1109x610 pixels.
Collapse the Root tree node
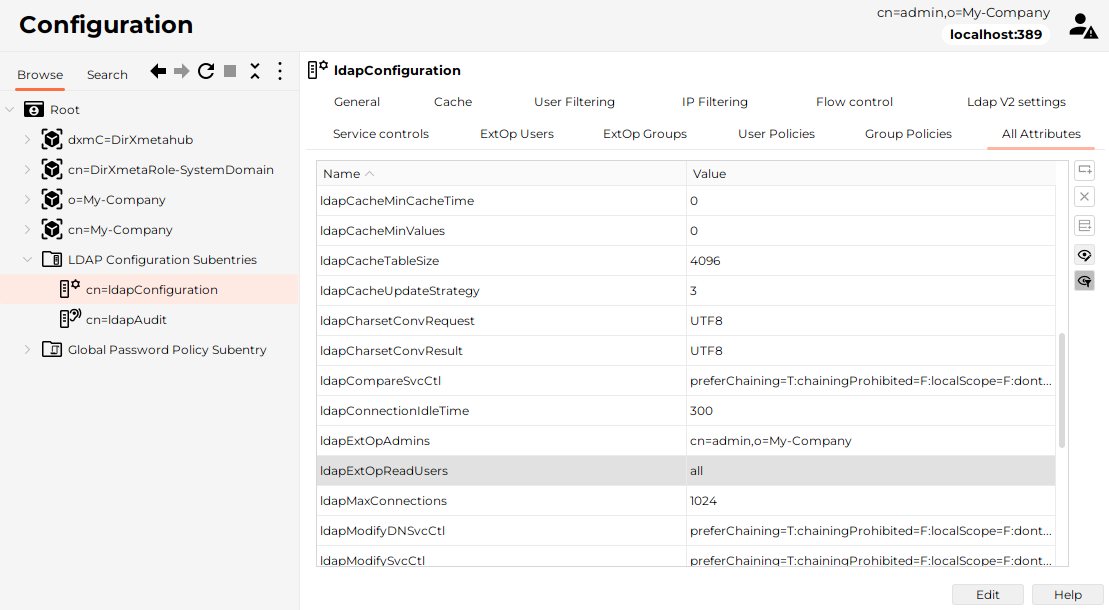tap(10, 110)
